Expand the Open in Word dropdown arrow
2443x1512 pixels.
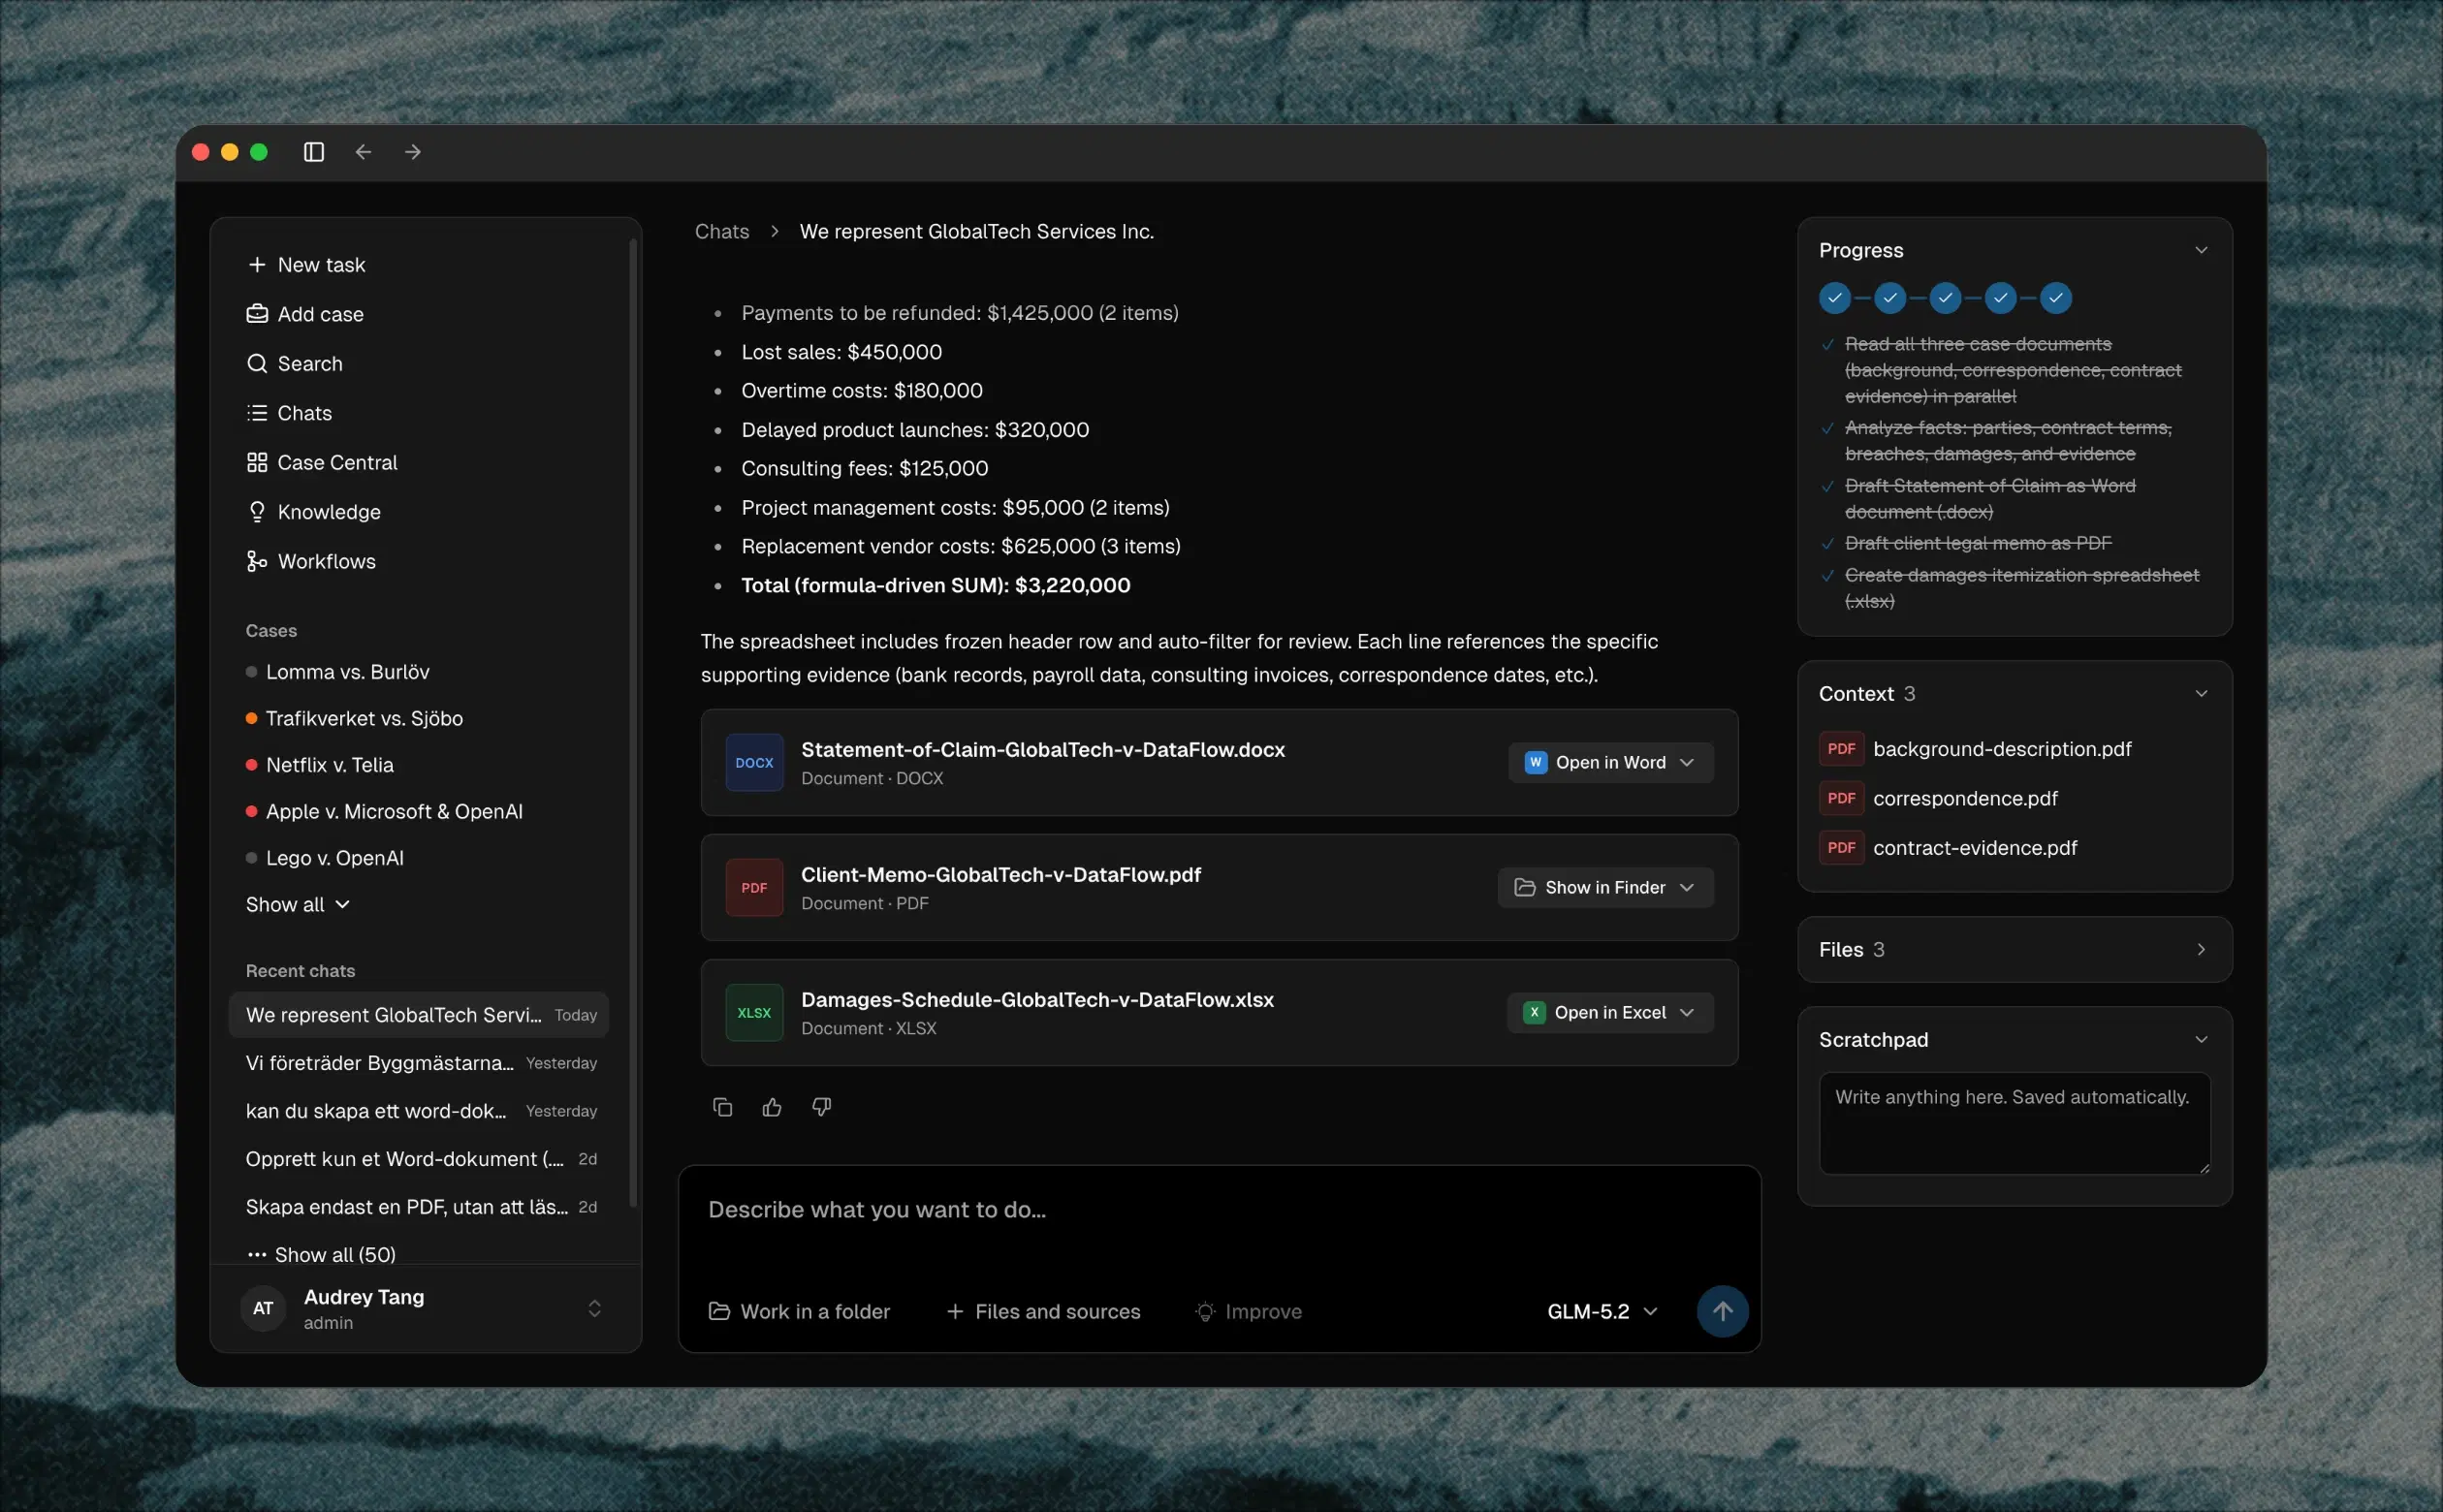pos(1688,763)
